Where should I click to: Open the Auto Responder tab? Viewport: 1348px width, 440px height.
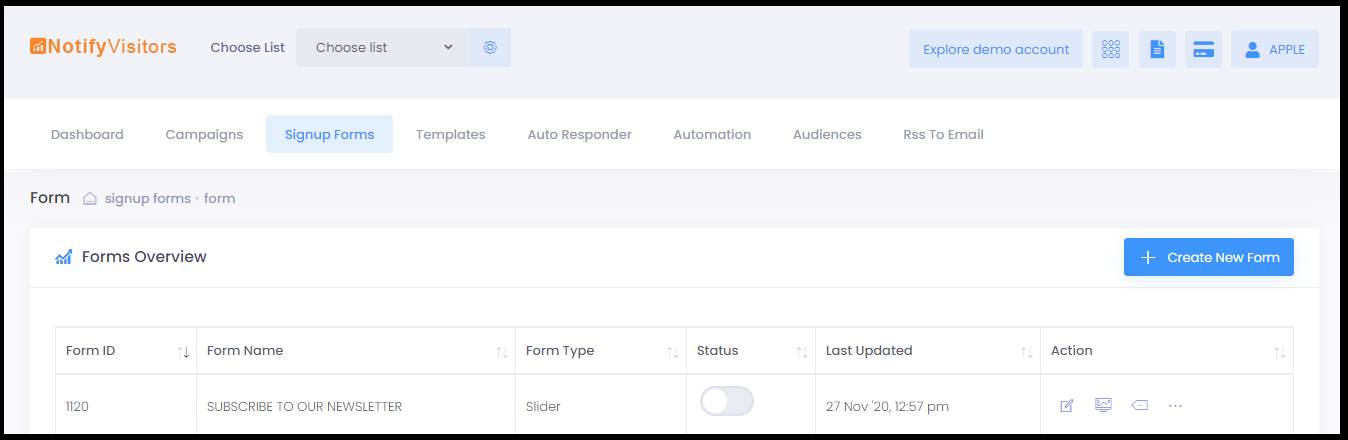click(x=580, y=134)
